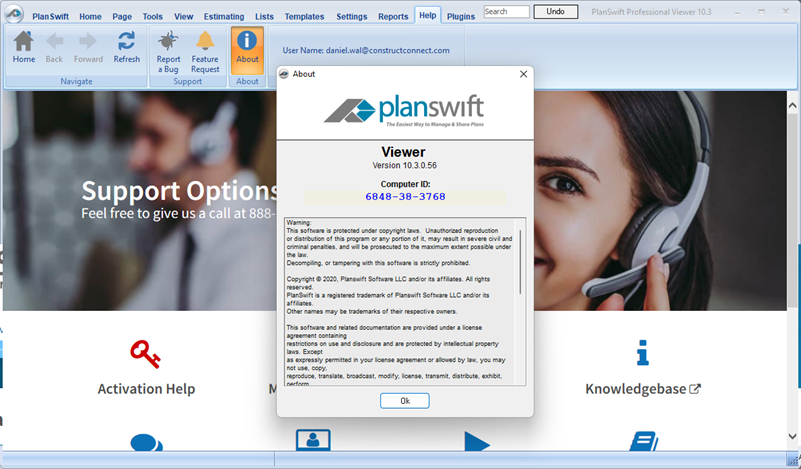This screenshot has width=801, height=469.
Task: Click the PlanSwift application logo button
Action: tap(14, 14)
